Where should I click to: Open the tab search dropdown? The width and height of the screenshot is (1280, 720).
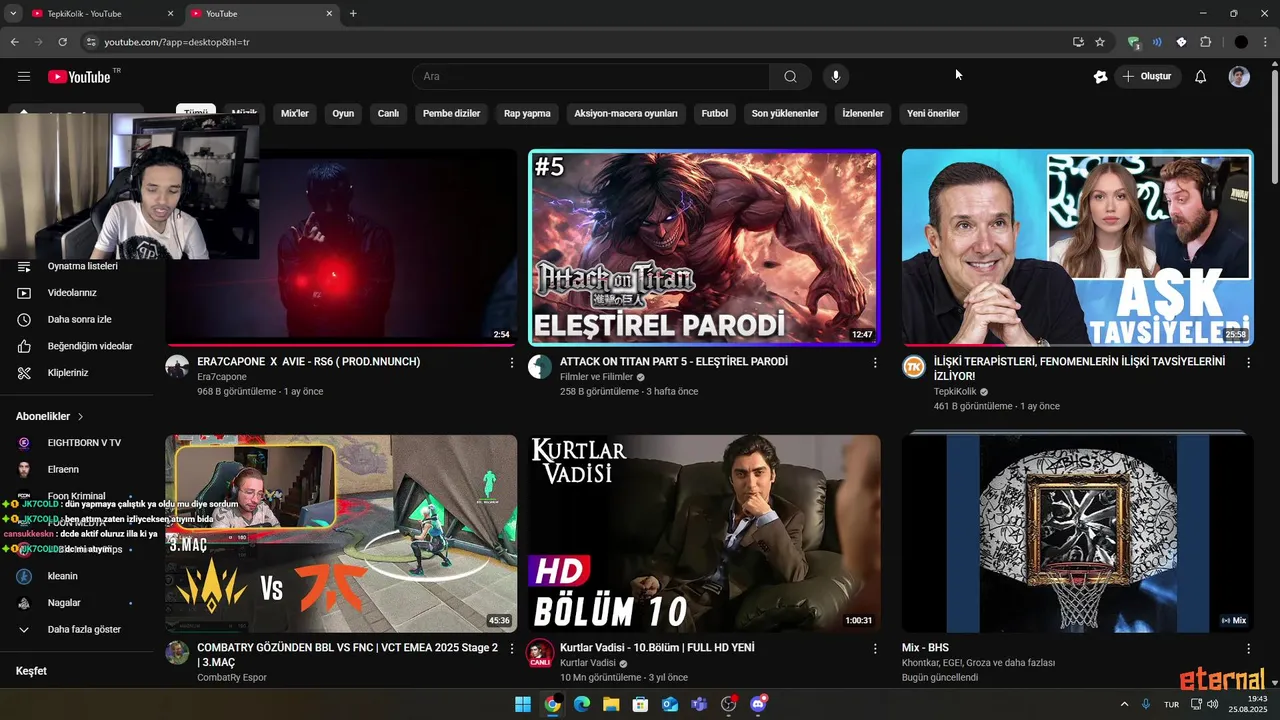[13, 13]
